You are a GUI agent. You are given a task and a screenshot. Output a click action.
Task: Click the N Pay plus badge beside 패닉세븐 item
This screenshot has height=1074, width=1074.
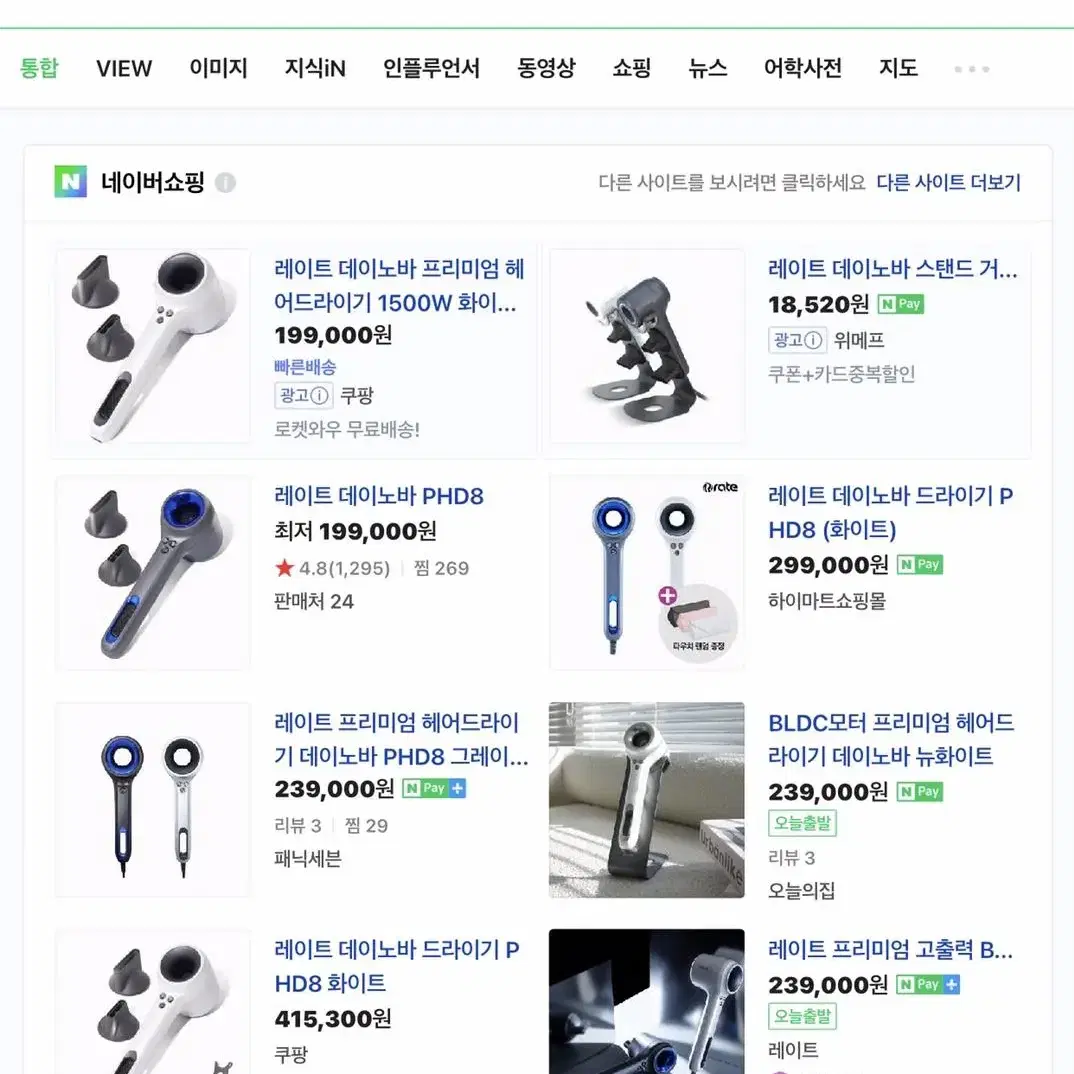(434, 788)
